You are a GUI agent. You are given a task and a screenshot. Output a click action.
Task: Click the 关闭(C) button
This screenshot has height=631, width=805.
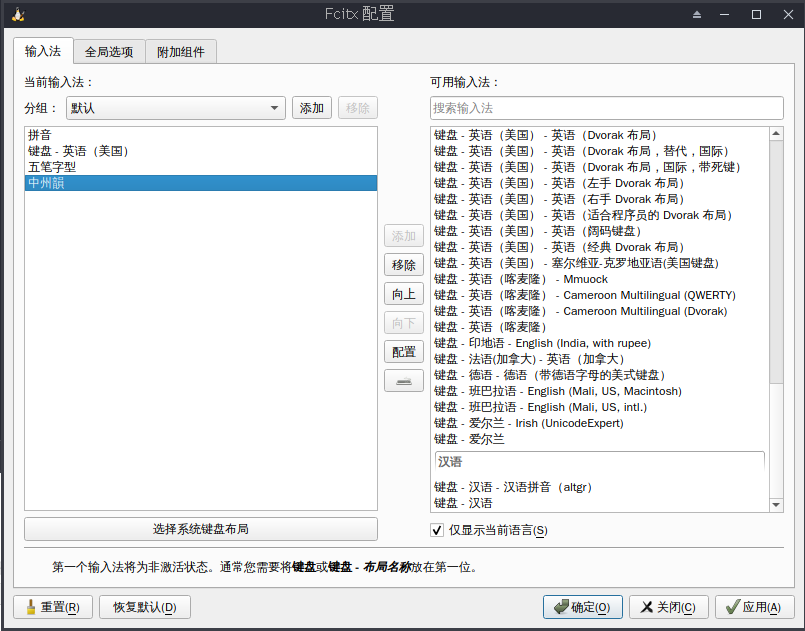668,607
